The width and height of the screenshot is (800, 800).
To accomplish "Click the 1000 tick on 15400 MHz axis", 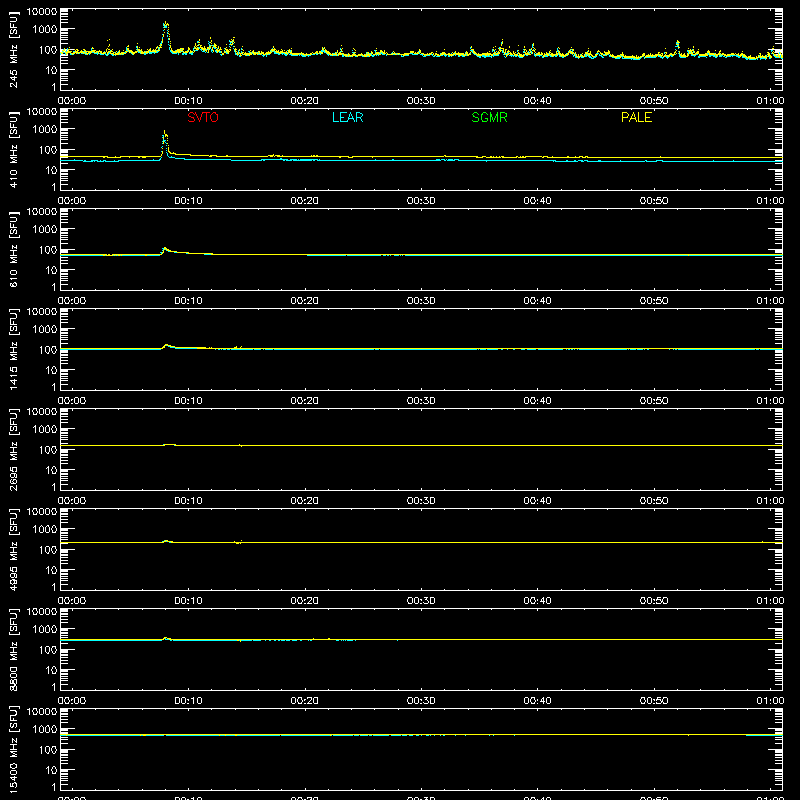I will tap(45, 730).
